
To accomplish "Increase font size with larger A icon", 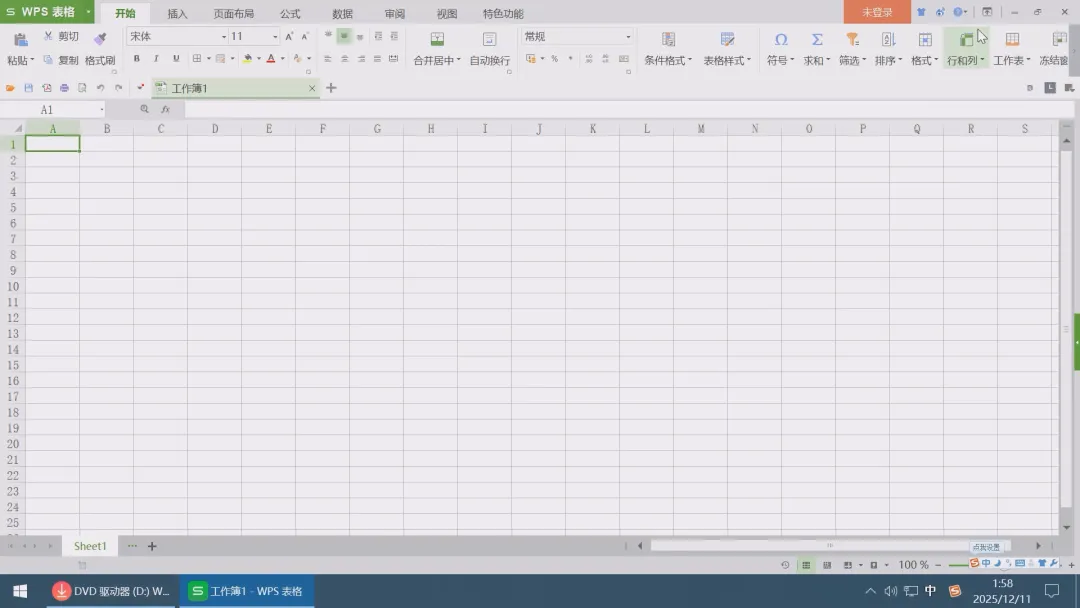I will coord(289,36).
